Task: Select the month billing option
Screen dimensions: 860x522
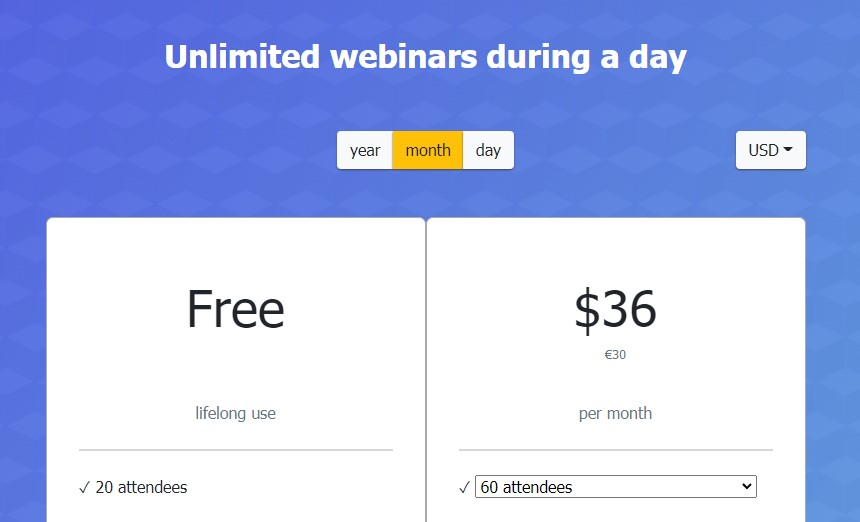Action: point(428,150)
